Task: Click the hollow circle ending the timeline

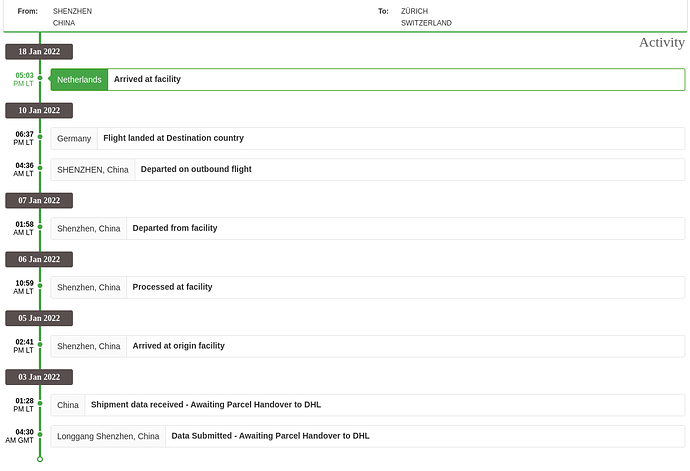Action: [40, 459]
